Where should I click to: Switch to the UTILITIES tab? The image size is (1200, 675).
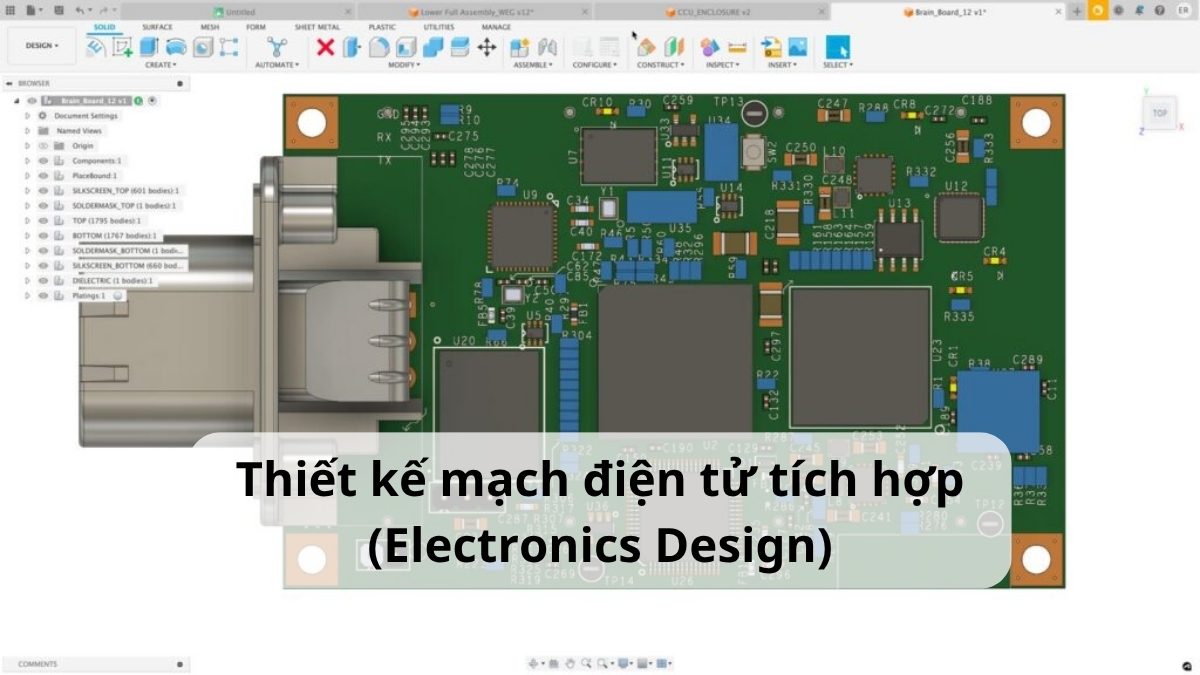(438, 27)
